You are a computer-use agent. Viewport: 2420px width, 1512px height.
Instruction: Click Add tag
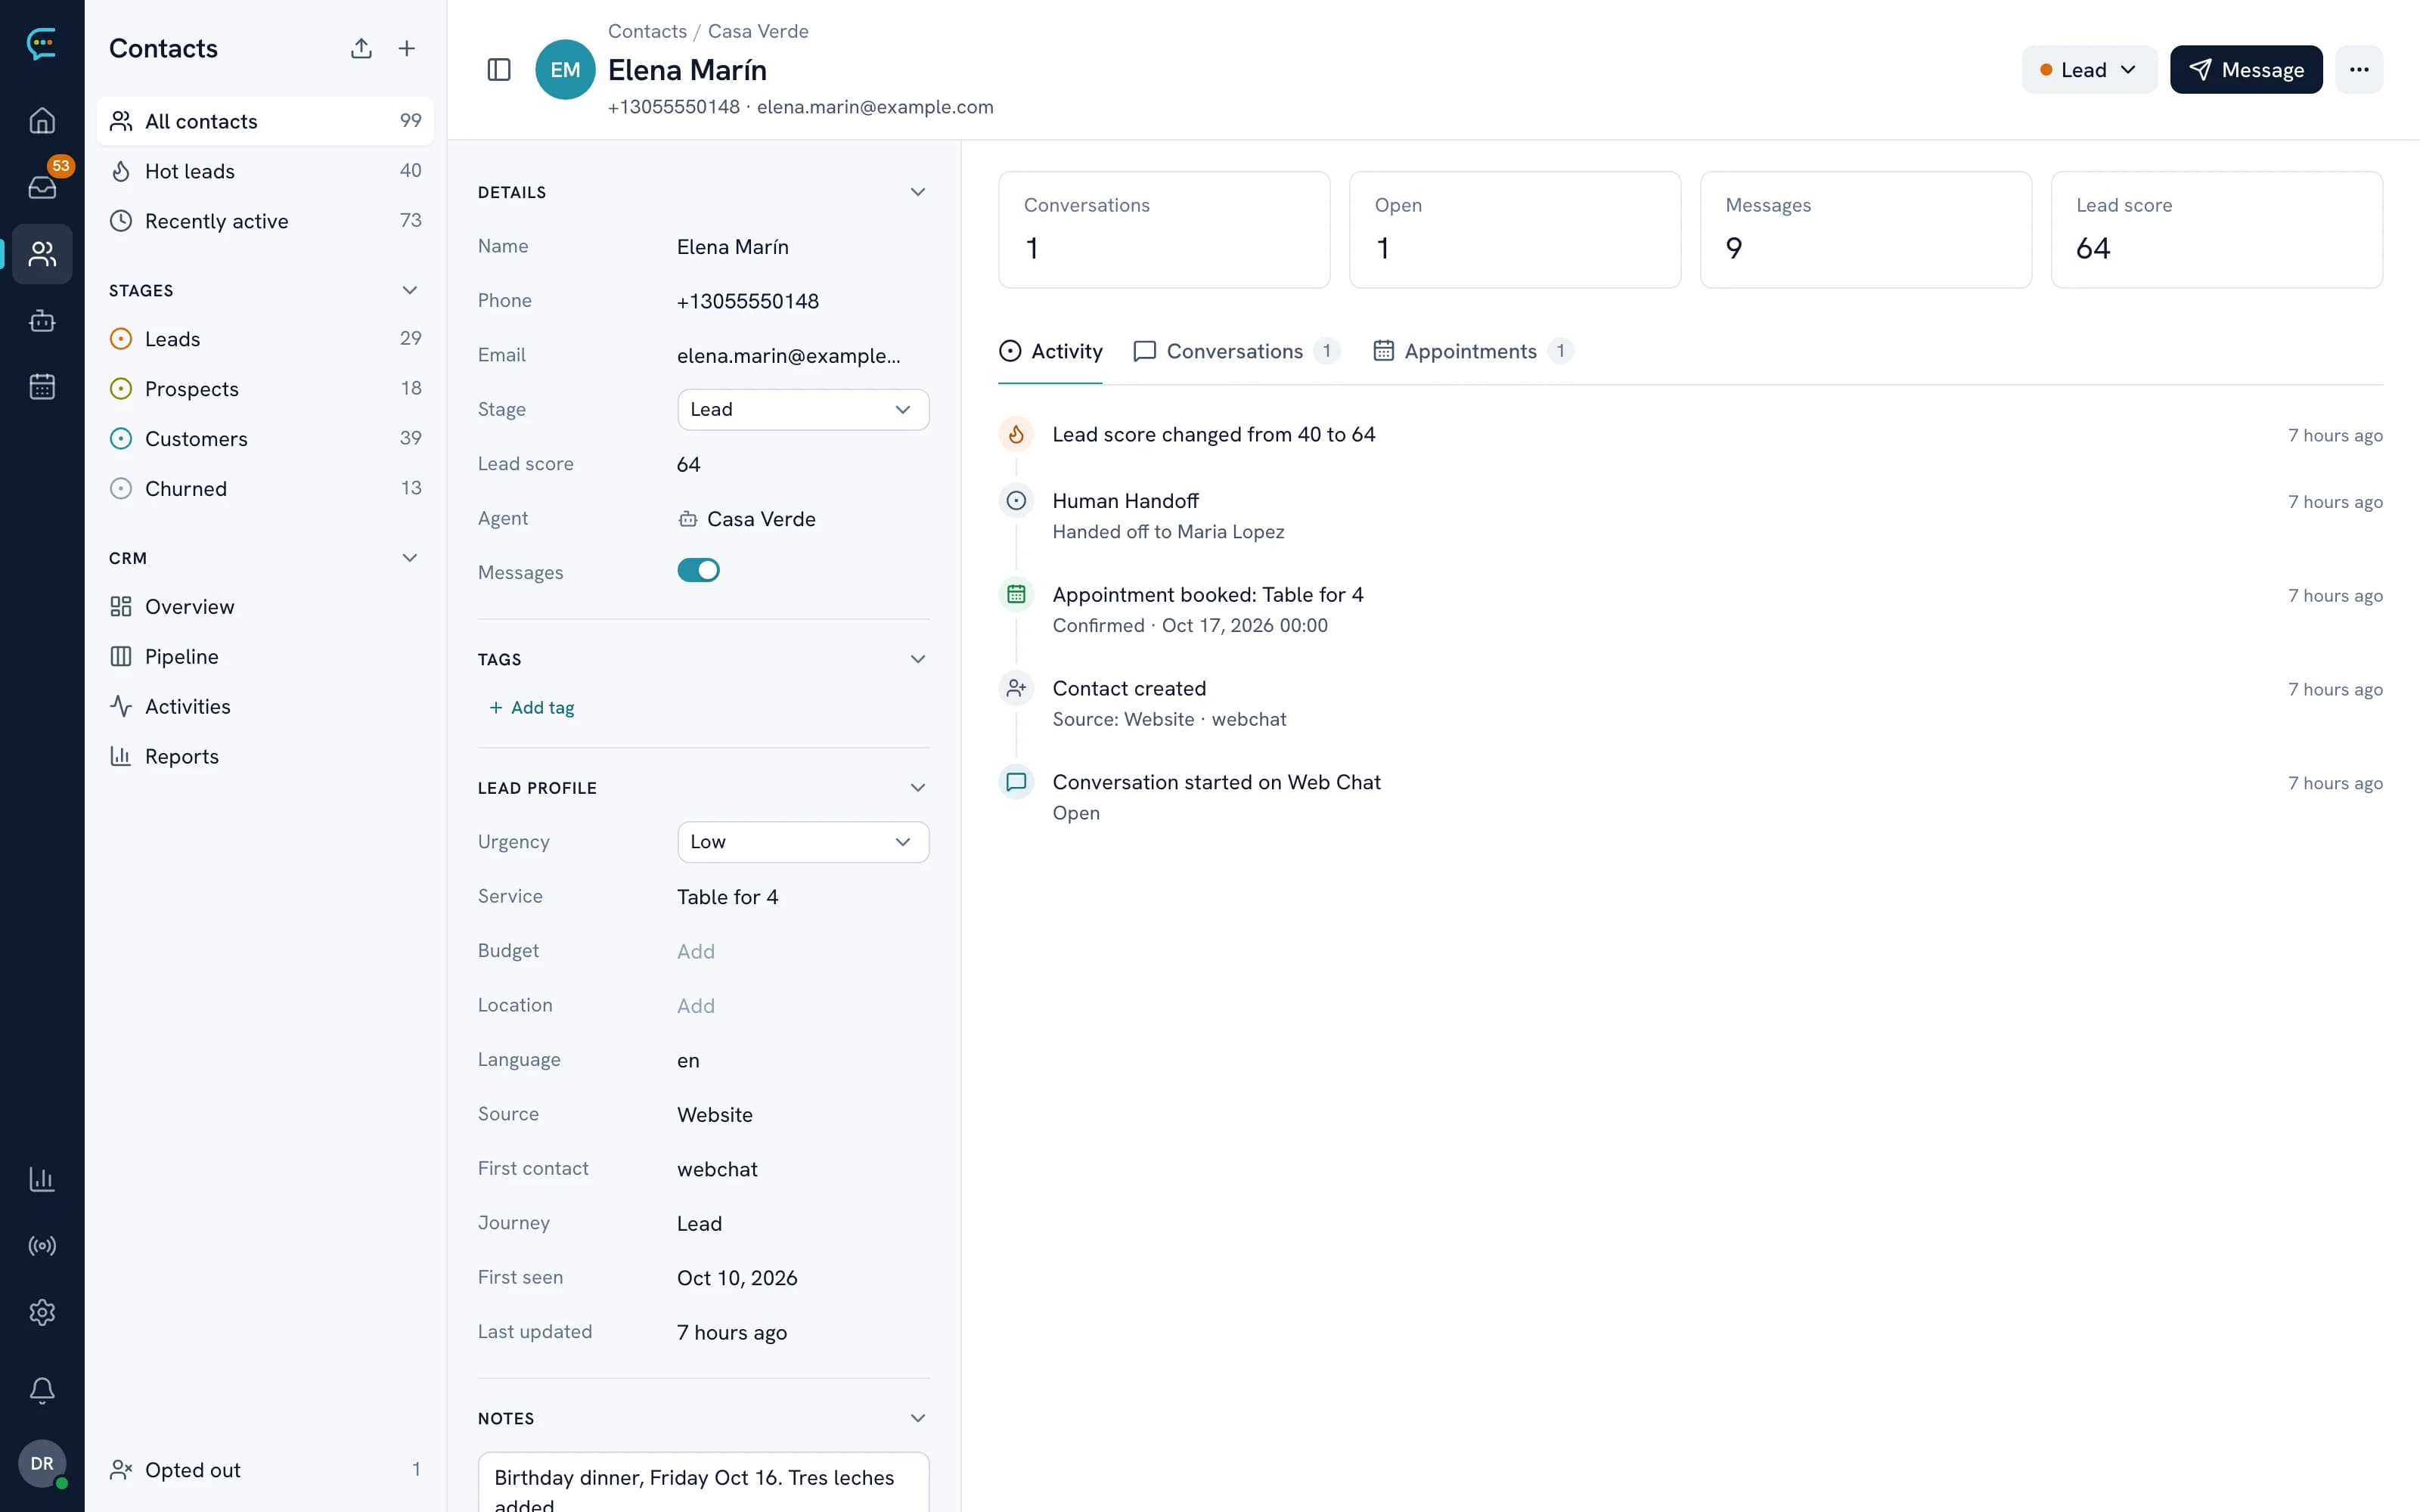pos(531,707)
